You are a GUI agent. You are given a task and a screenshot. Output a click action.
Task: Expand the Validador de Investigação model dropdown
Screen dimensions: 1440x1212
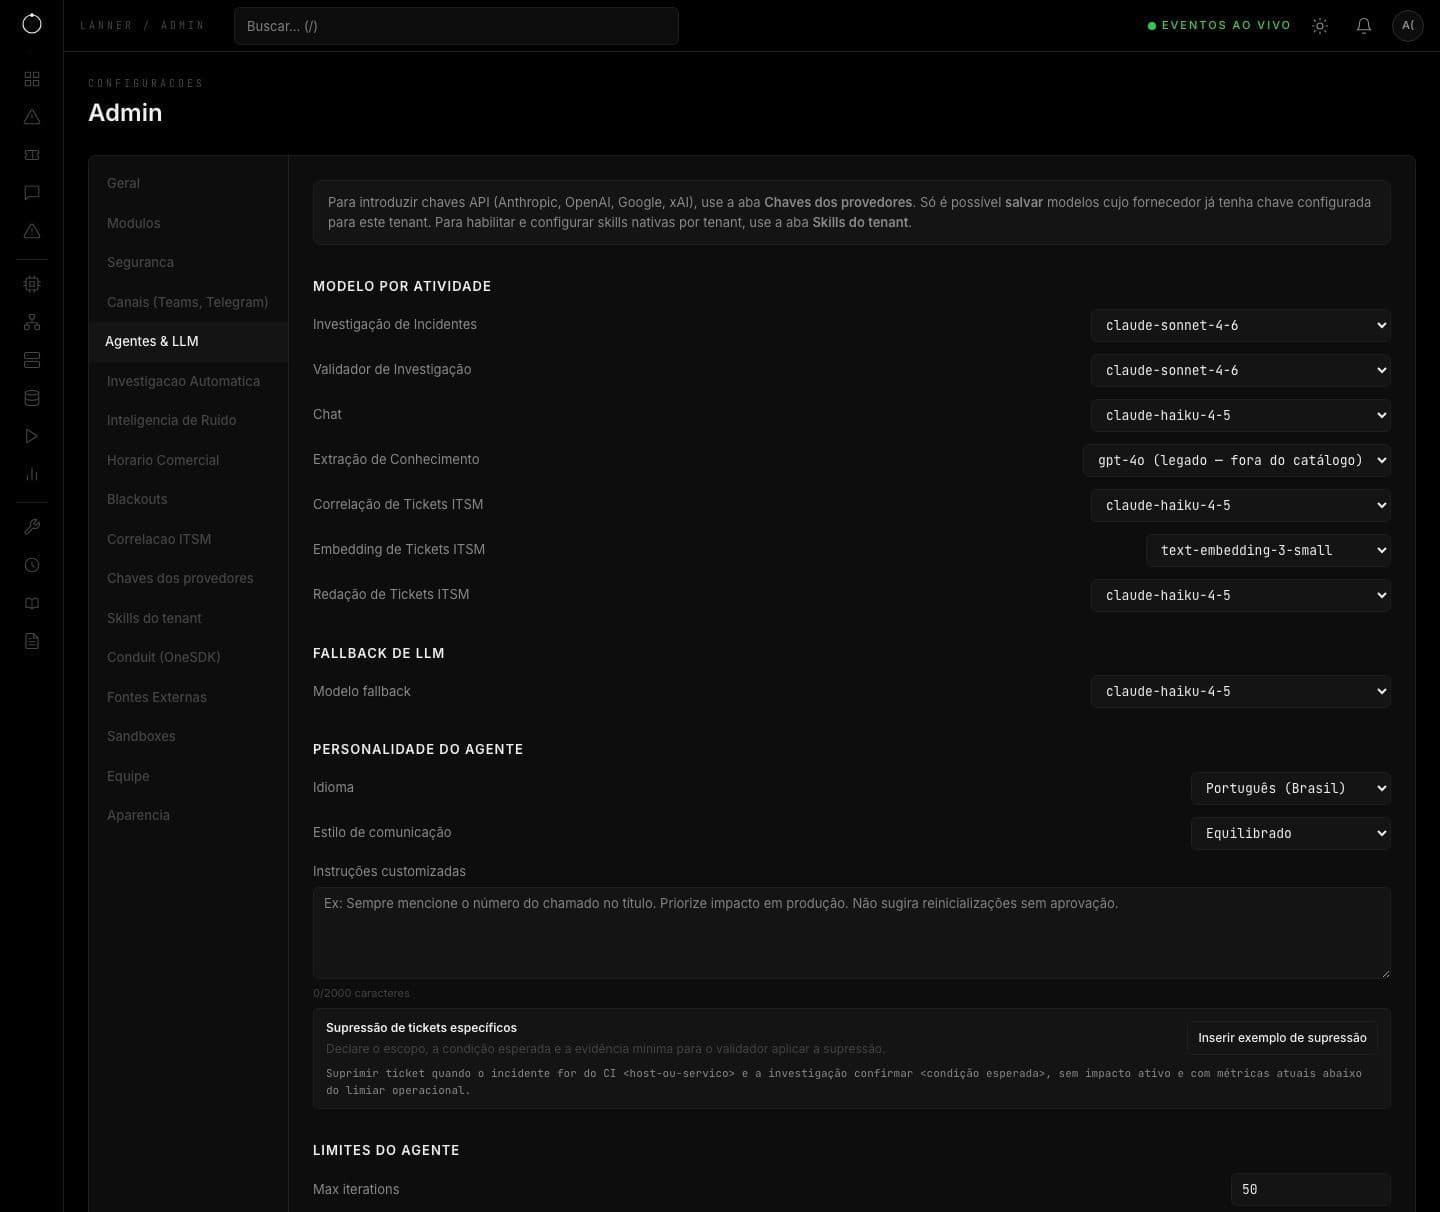coord(1241,370)
